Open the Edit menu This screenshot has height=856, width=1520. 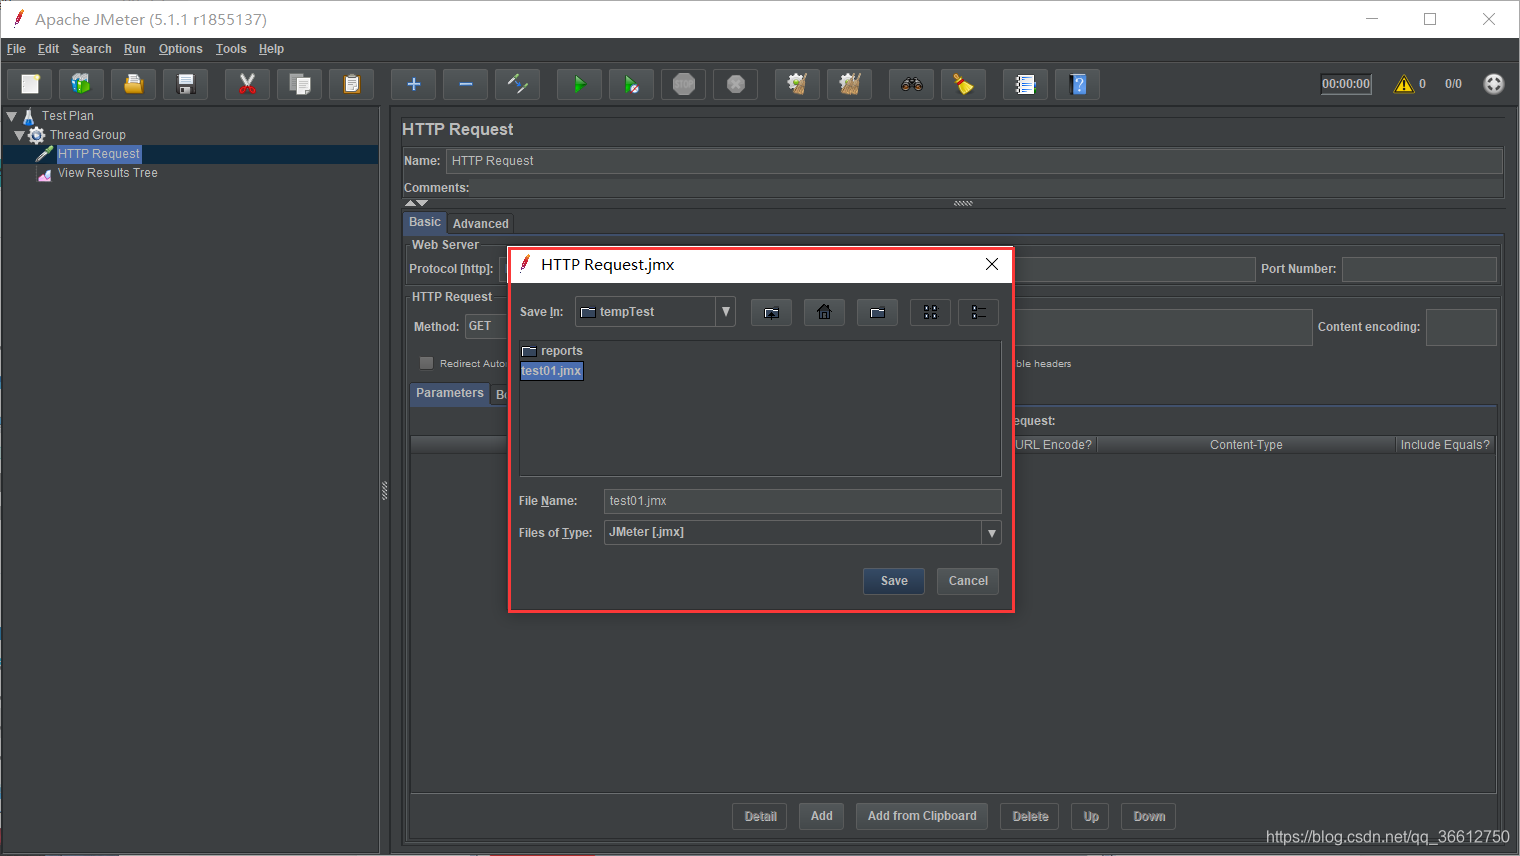[48, 49]
